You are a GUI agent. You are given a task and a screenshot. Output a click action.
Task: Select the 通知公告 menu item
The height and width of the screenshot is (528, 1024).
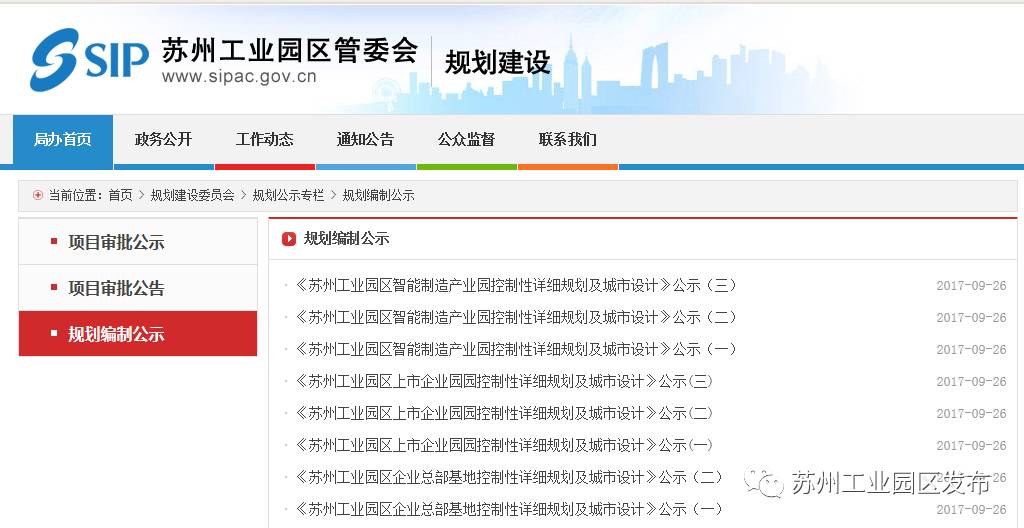366,140
